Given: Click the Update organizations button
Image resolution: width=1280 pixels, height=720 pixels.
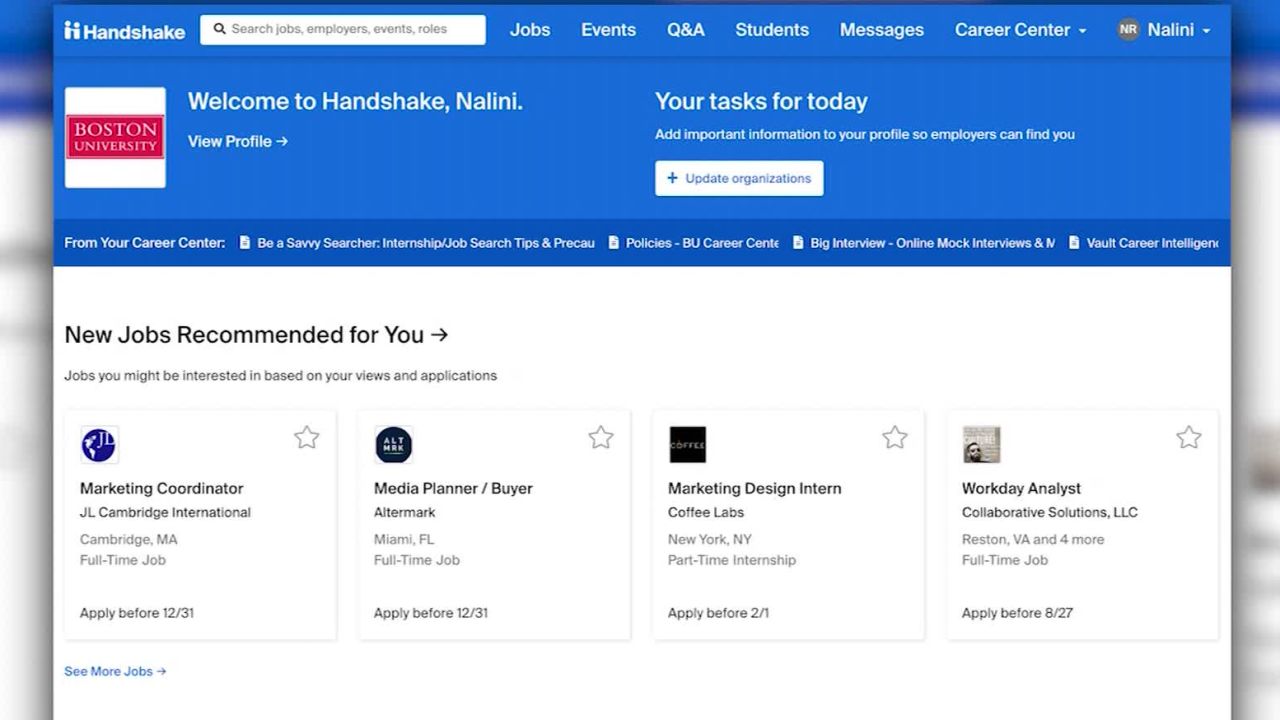Looking at the screenshot, I should pyautogui.click(x=739, y=178).
